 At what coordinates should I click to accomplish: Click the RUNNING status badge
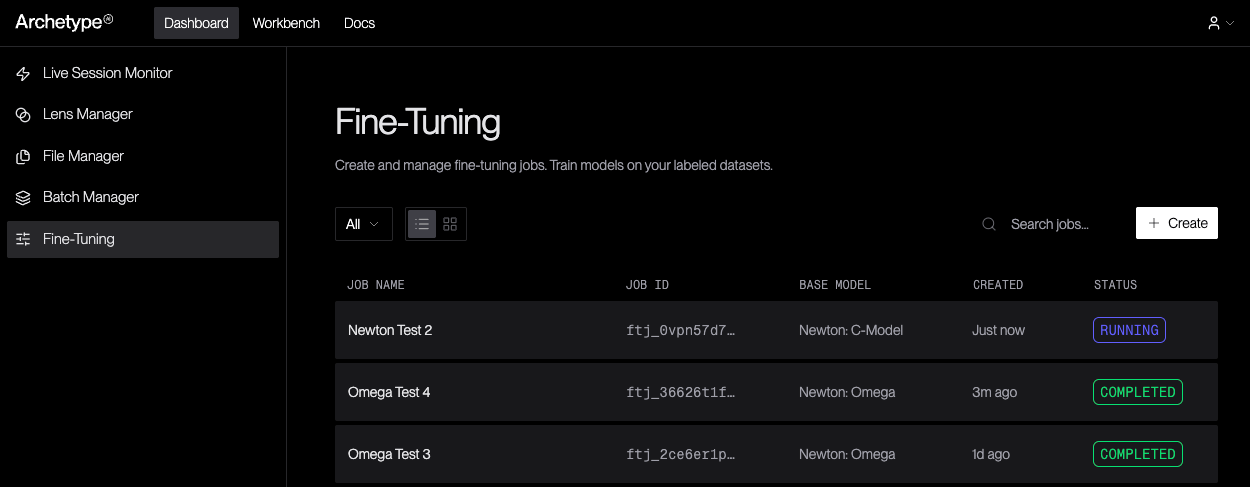(x=1129, y=330)
